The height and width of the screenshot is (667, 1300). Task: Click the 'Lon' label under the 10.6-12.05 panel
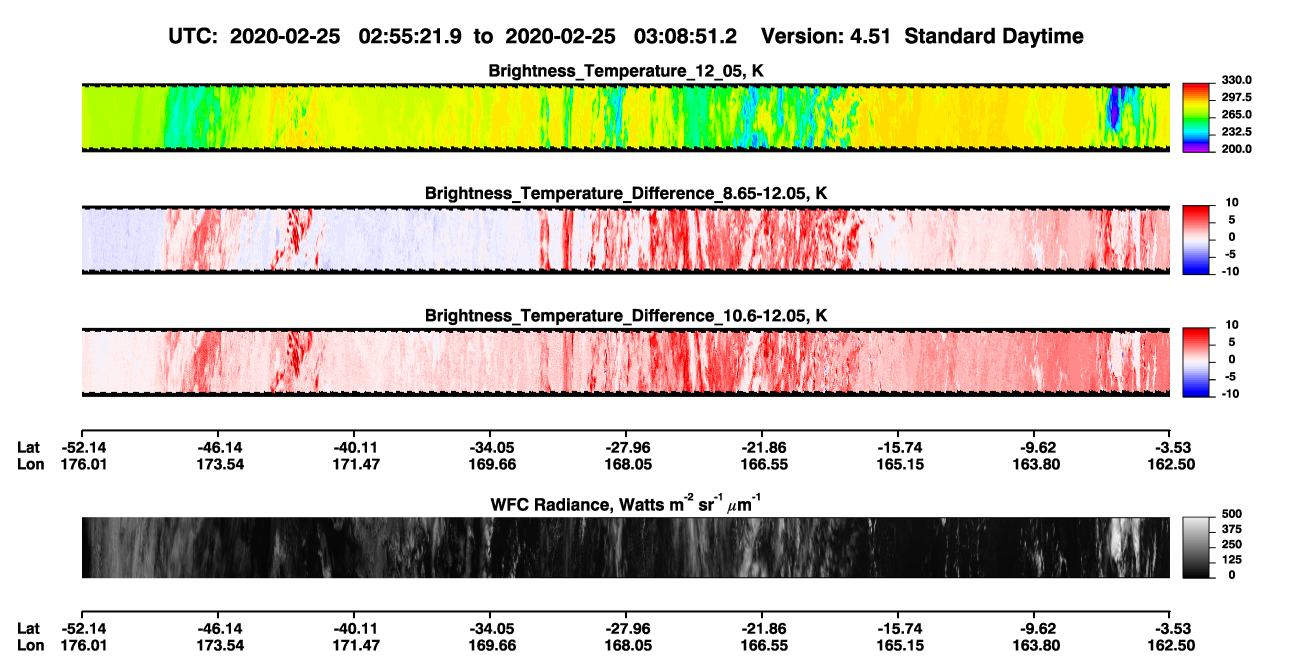point(30,465)
